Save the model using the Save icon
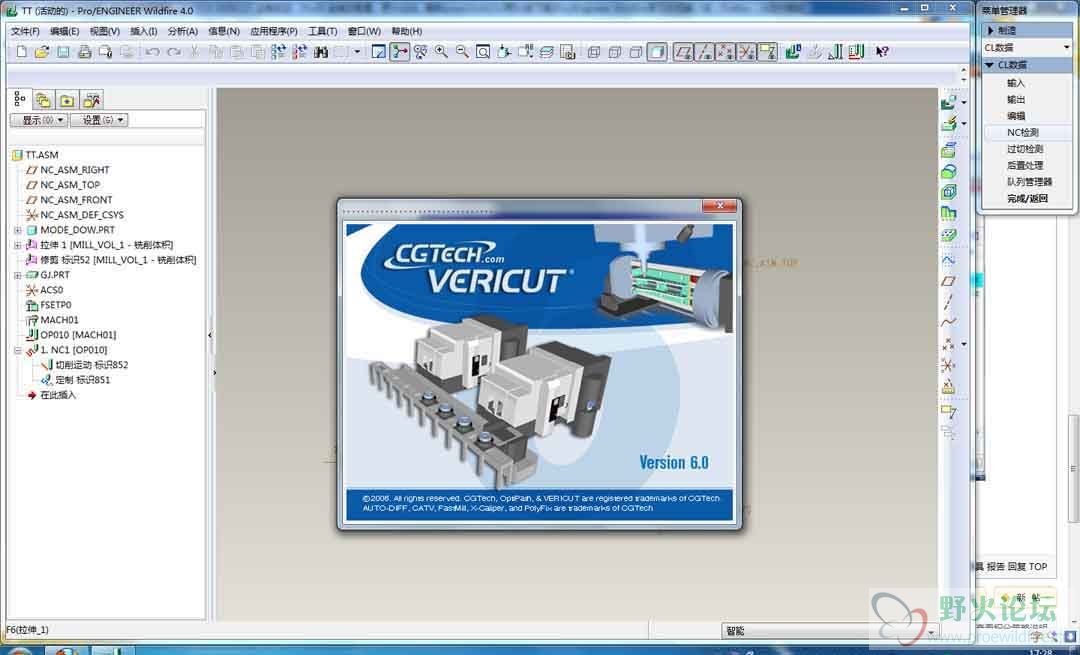 [63, 52]
